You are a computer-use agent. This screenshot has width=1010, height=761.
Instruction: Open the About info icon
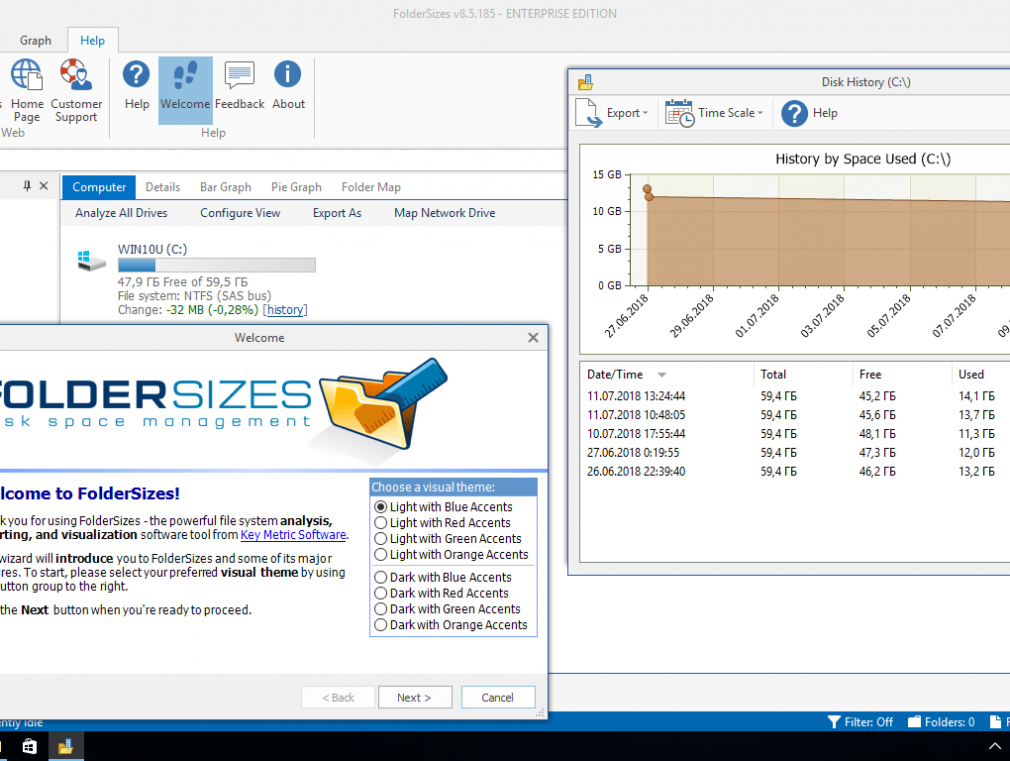click(x=287, y=74)
